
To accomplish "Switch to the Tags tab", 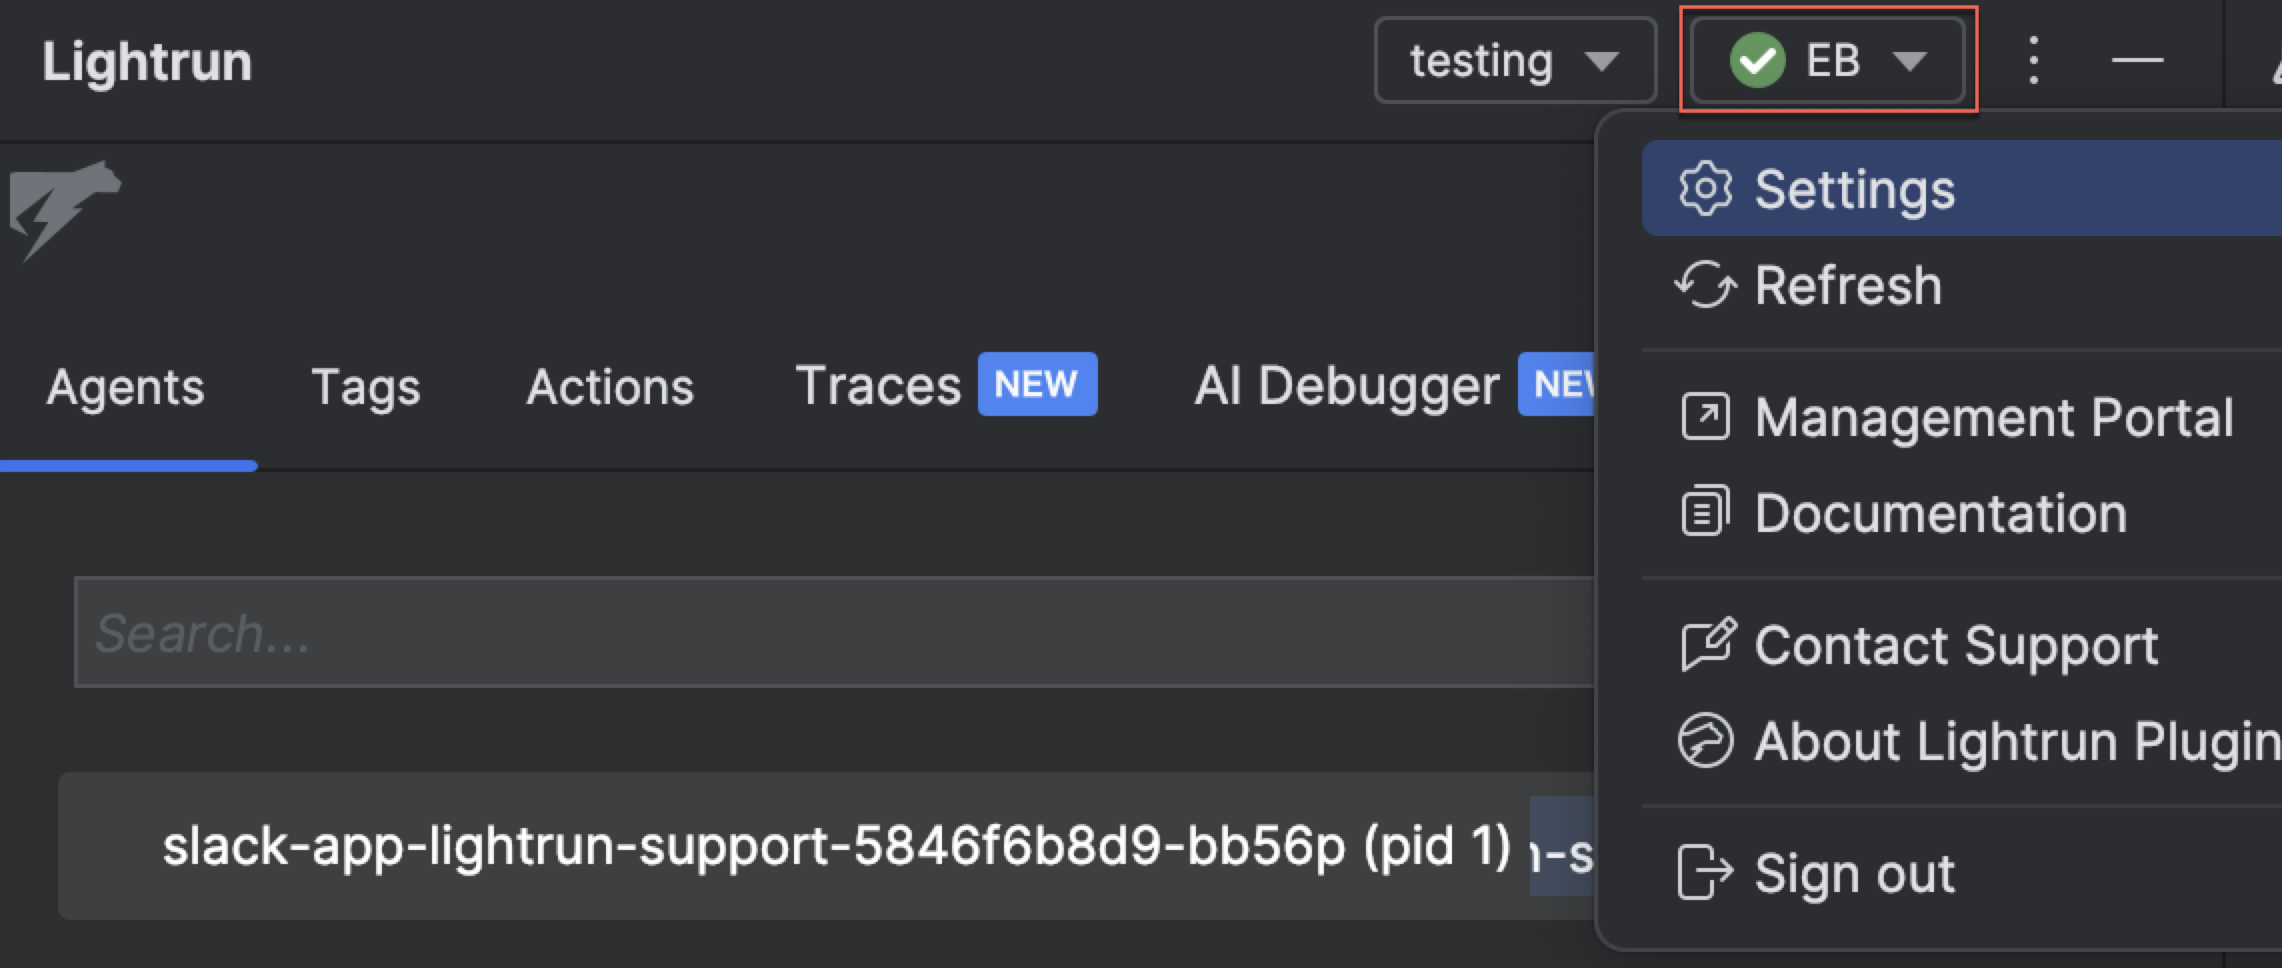I will coord(365,387).
